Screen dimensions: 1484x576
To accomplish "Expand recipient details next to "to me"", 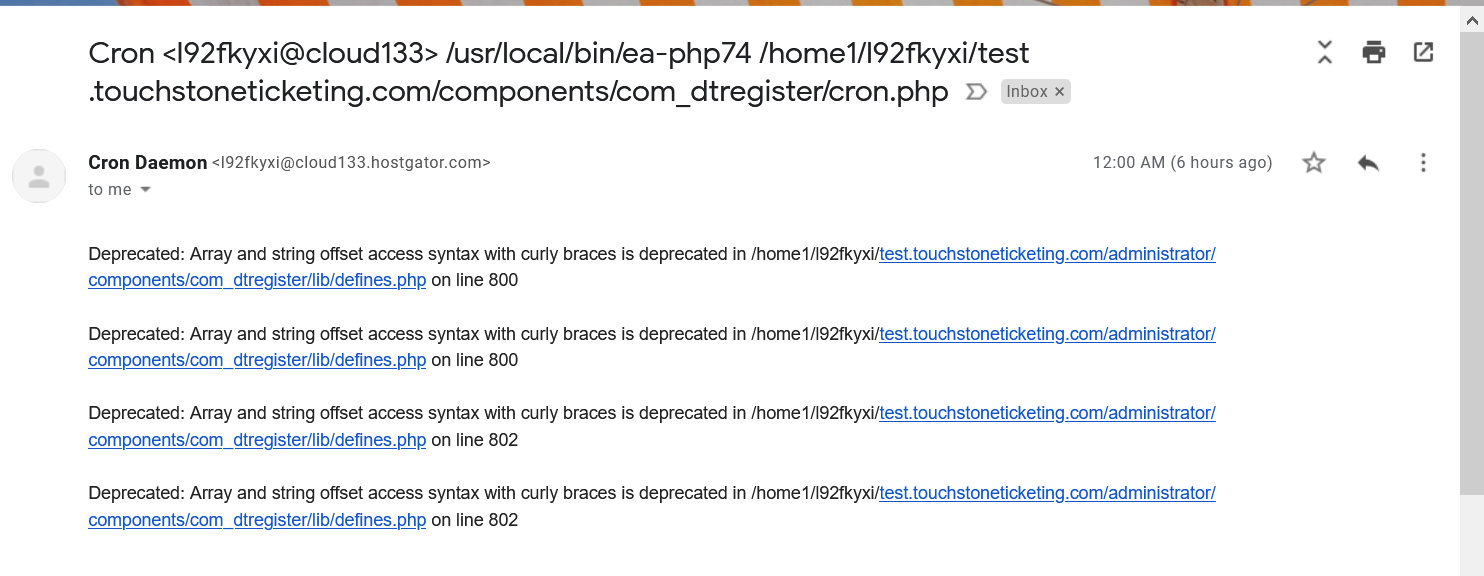I will click(x=145, y=190).
